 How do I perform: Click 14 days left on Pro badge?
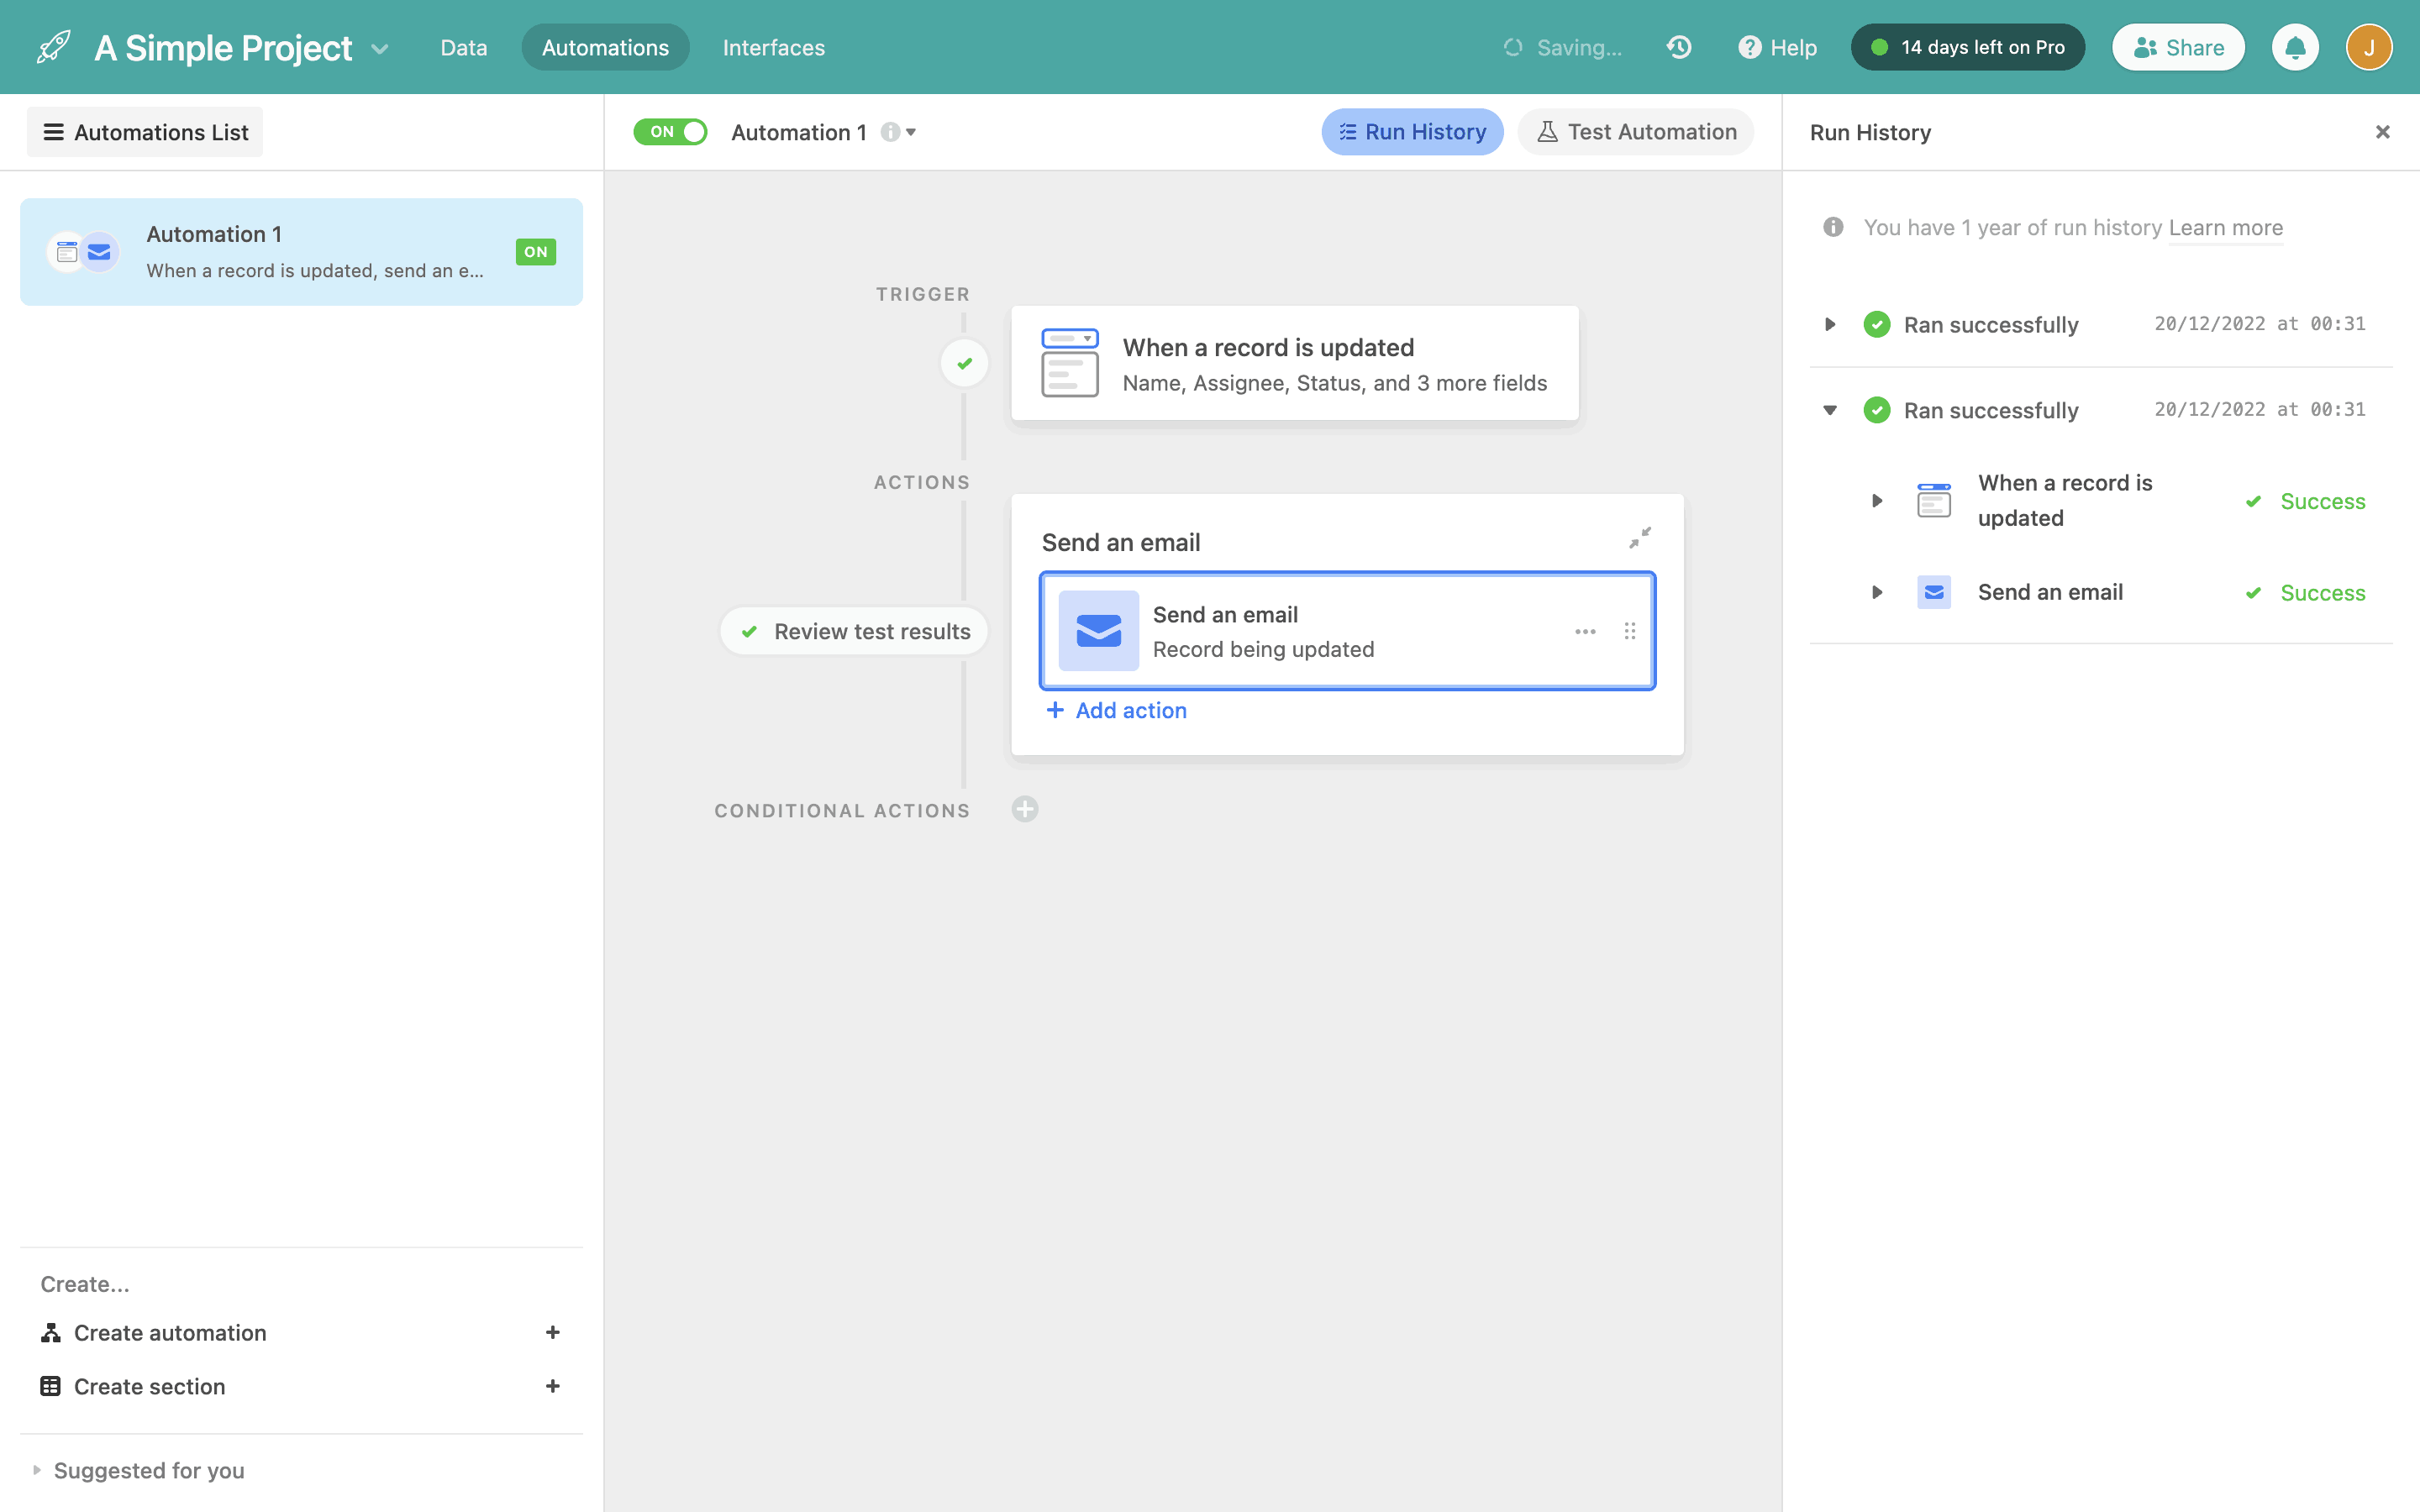(x=1967, y=47)
